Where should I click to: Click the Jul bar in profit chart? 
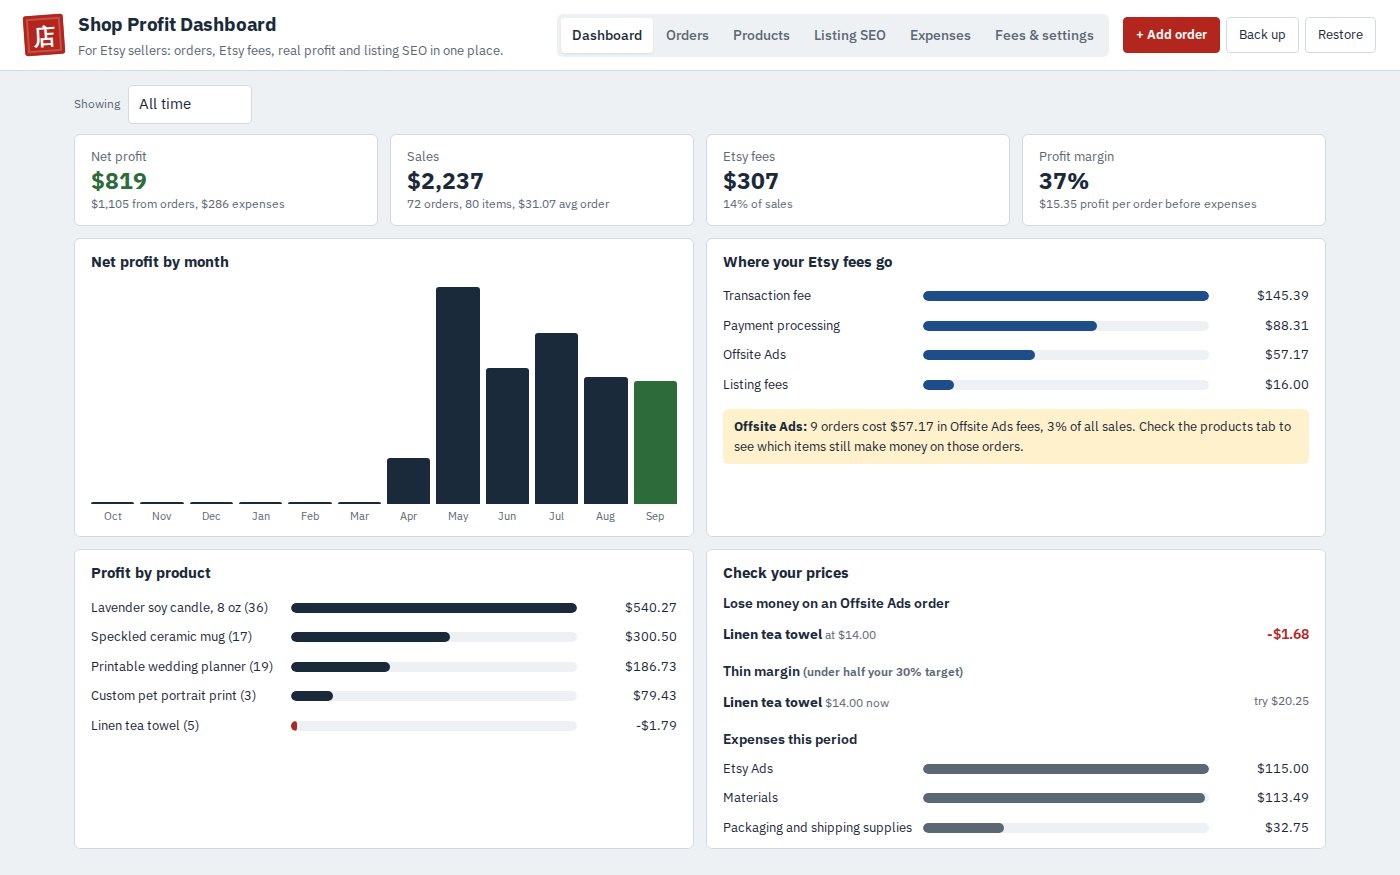[x=556, y=418]
